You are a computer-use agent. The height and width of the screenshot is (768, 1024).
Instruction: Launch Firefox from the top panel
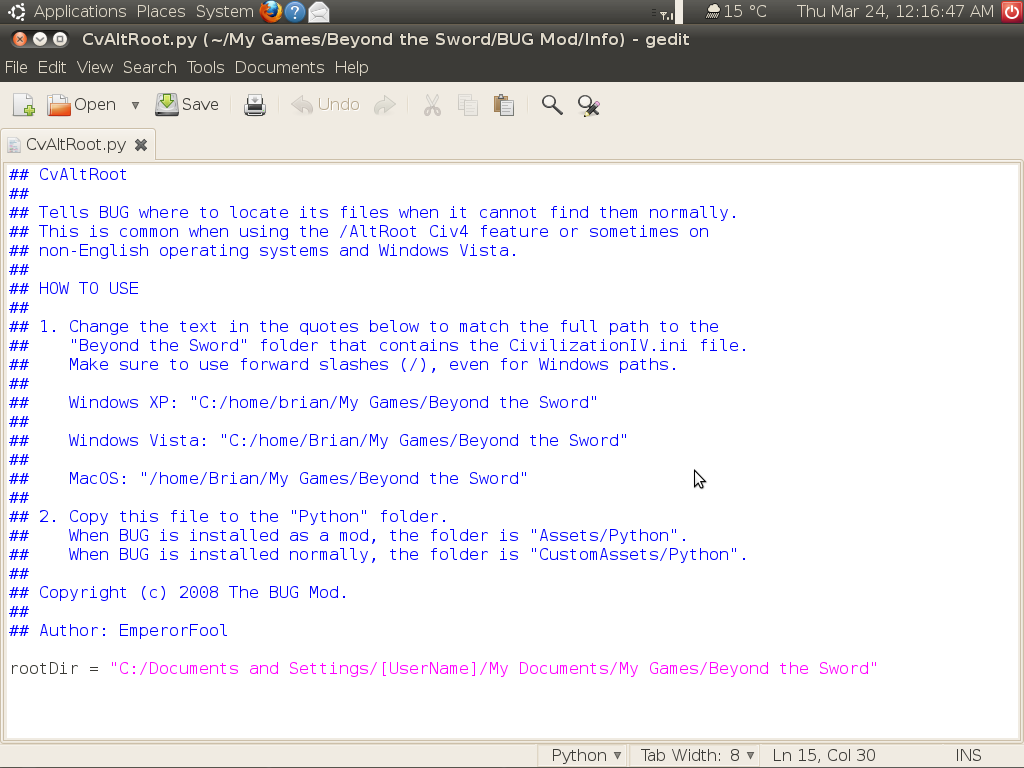pyautogui.click(x=270, y=11)
